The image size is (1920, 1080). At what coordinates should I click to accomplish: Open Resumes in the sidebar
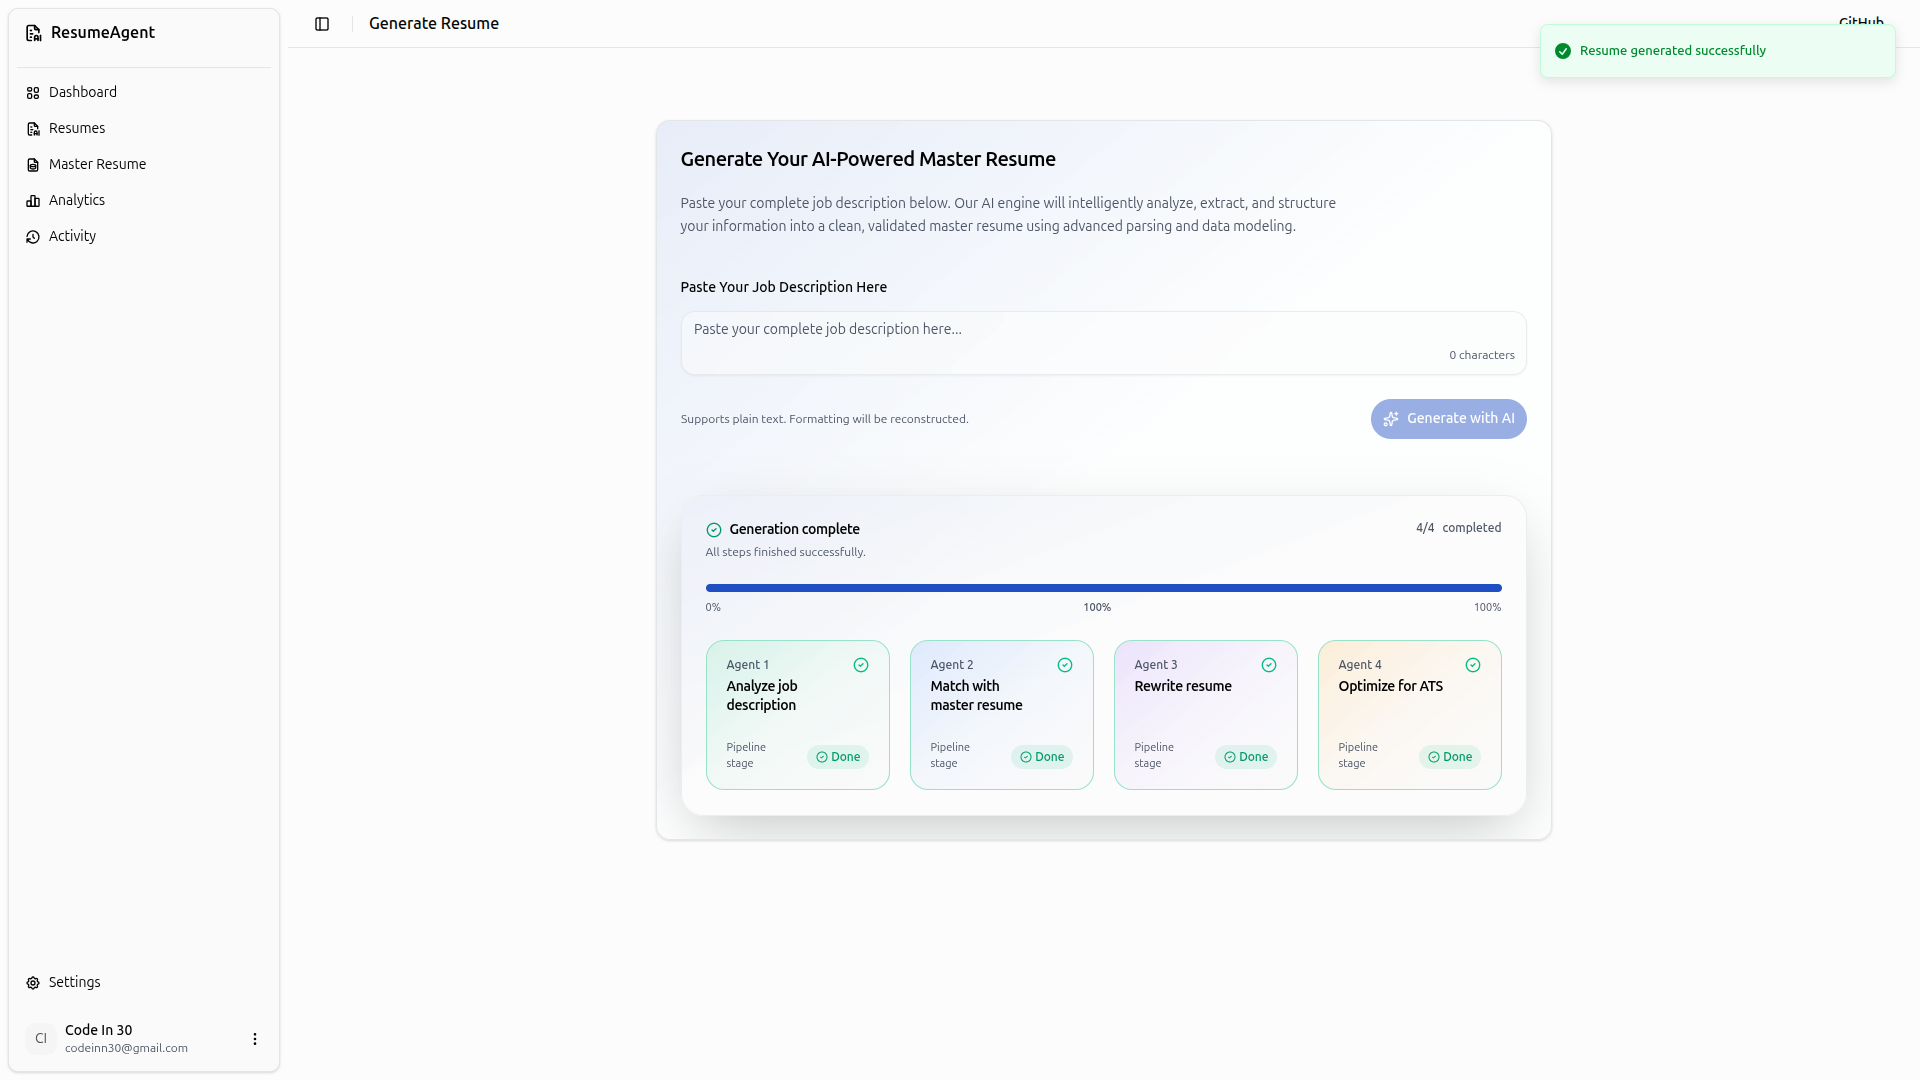point(77,128)
